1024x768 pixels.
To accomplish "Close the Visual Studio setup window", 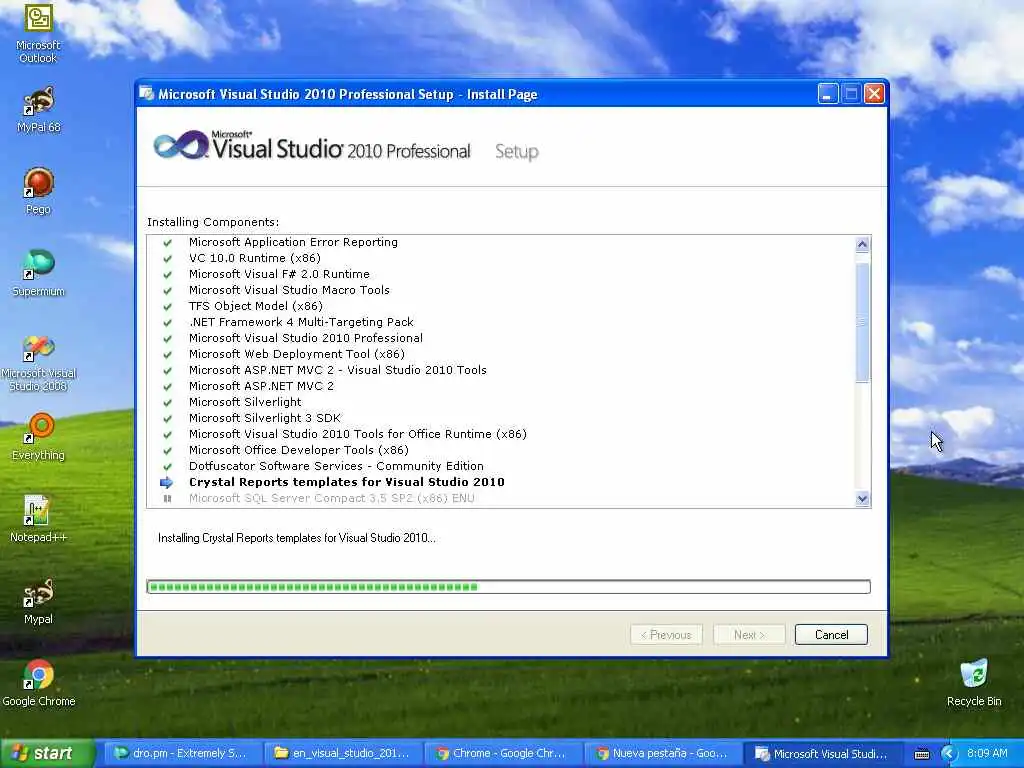I will point(874,95).
